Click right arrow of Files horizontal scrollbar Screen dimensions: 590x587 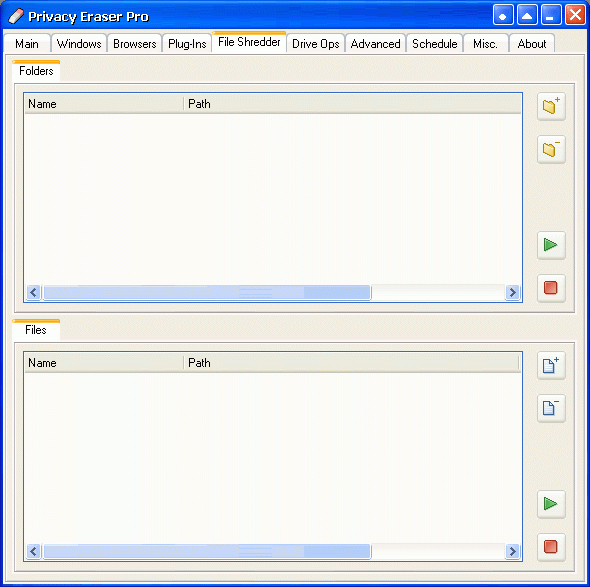[512, 551]
